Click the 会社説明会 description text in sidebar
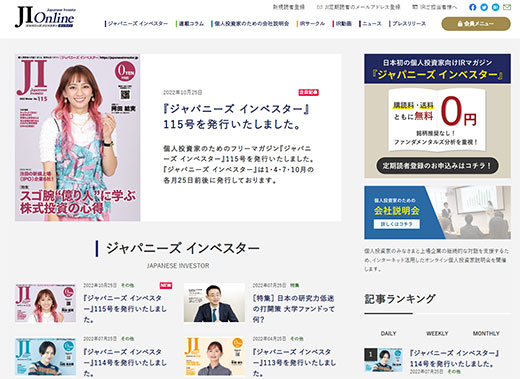 point(437,260)
